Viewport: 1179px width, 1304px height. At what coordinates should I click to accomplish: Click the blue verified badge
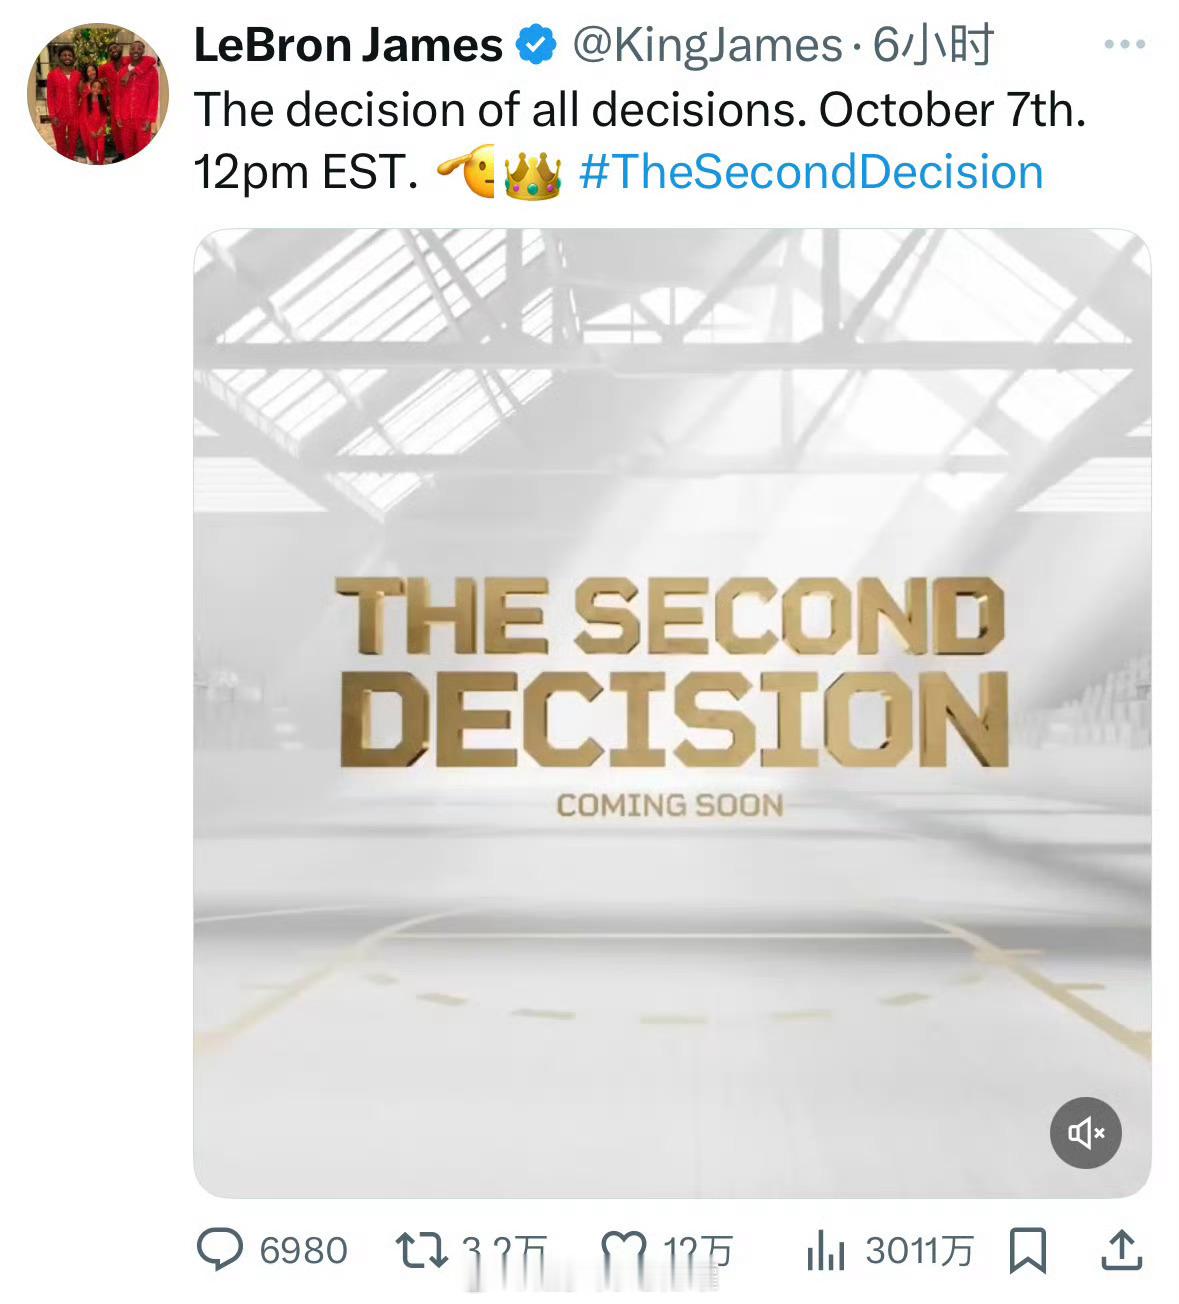point(536,46)
